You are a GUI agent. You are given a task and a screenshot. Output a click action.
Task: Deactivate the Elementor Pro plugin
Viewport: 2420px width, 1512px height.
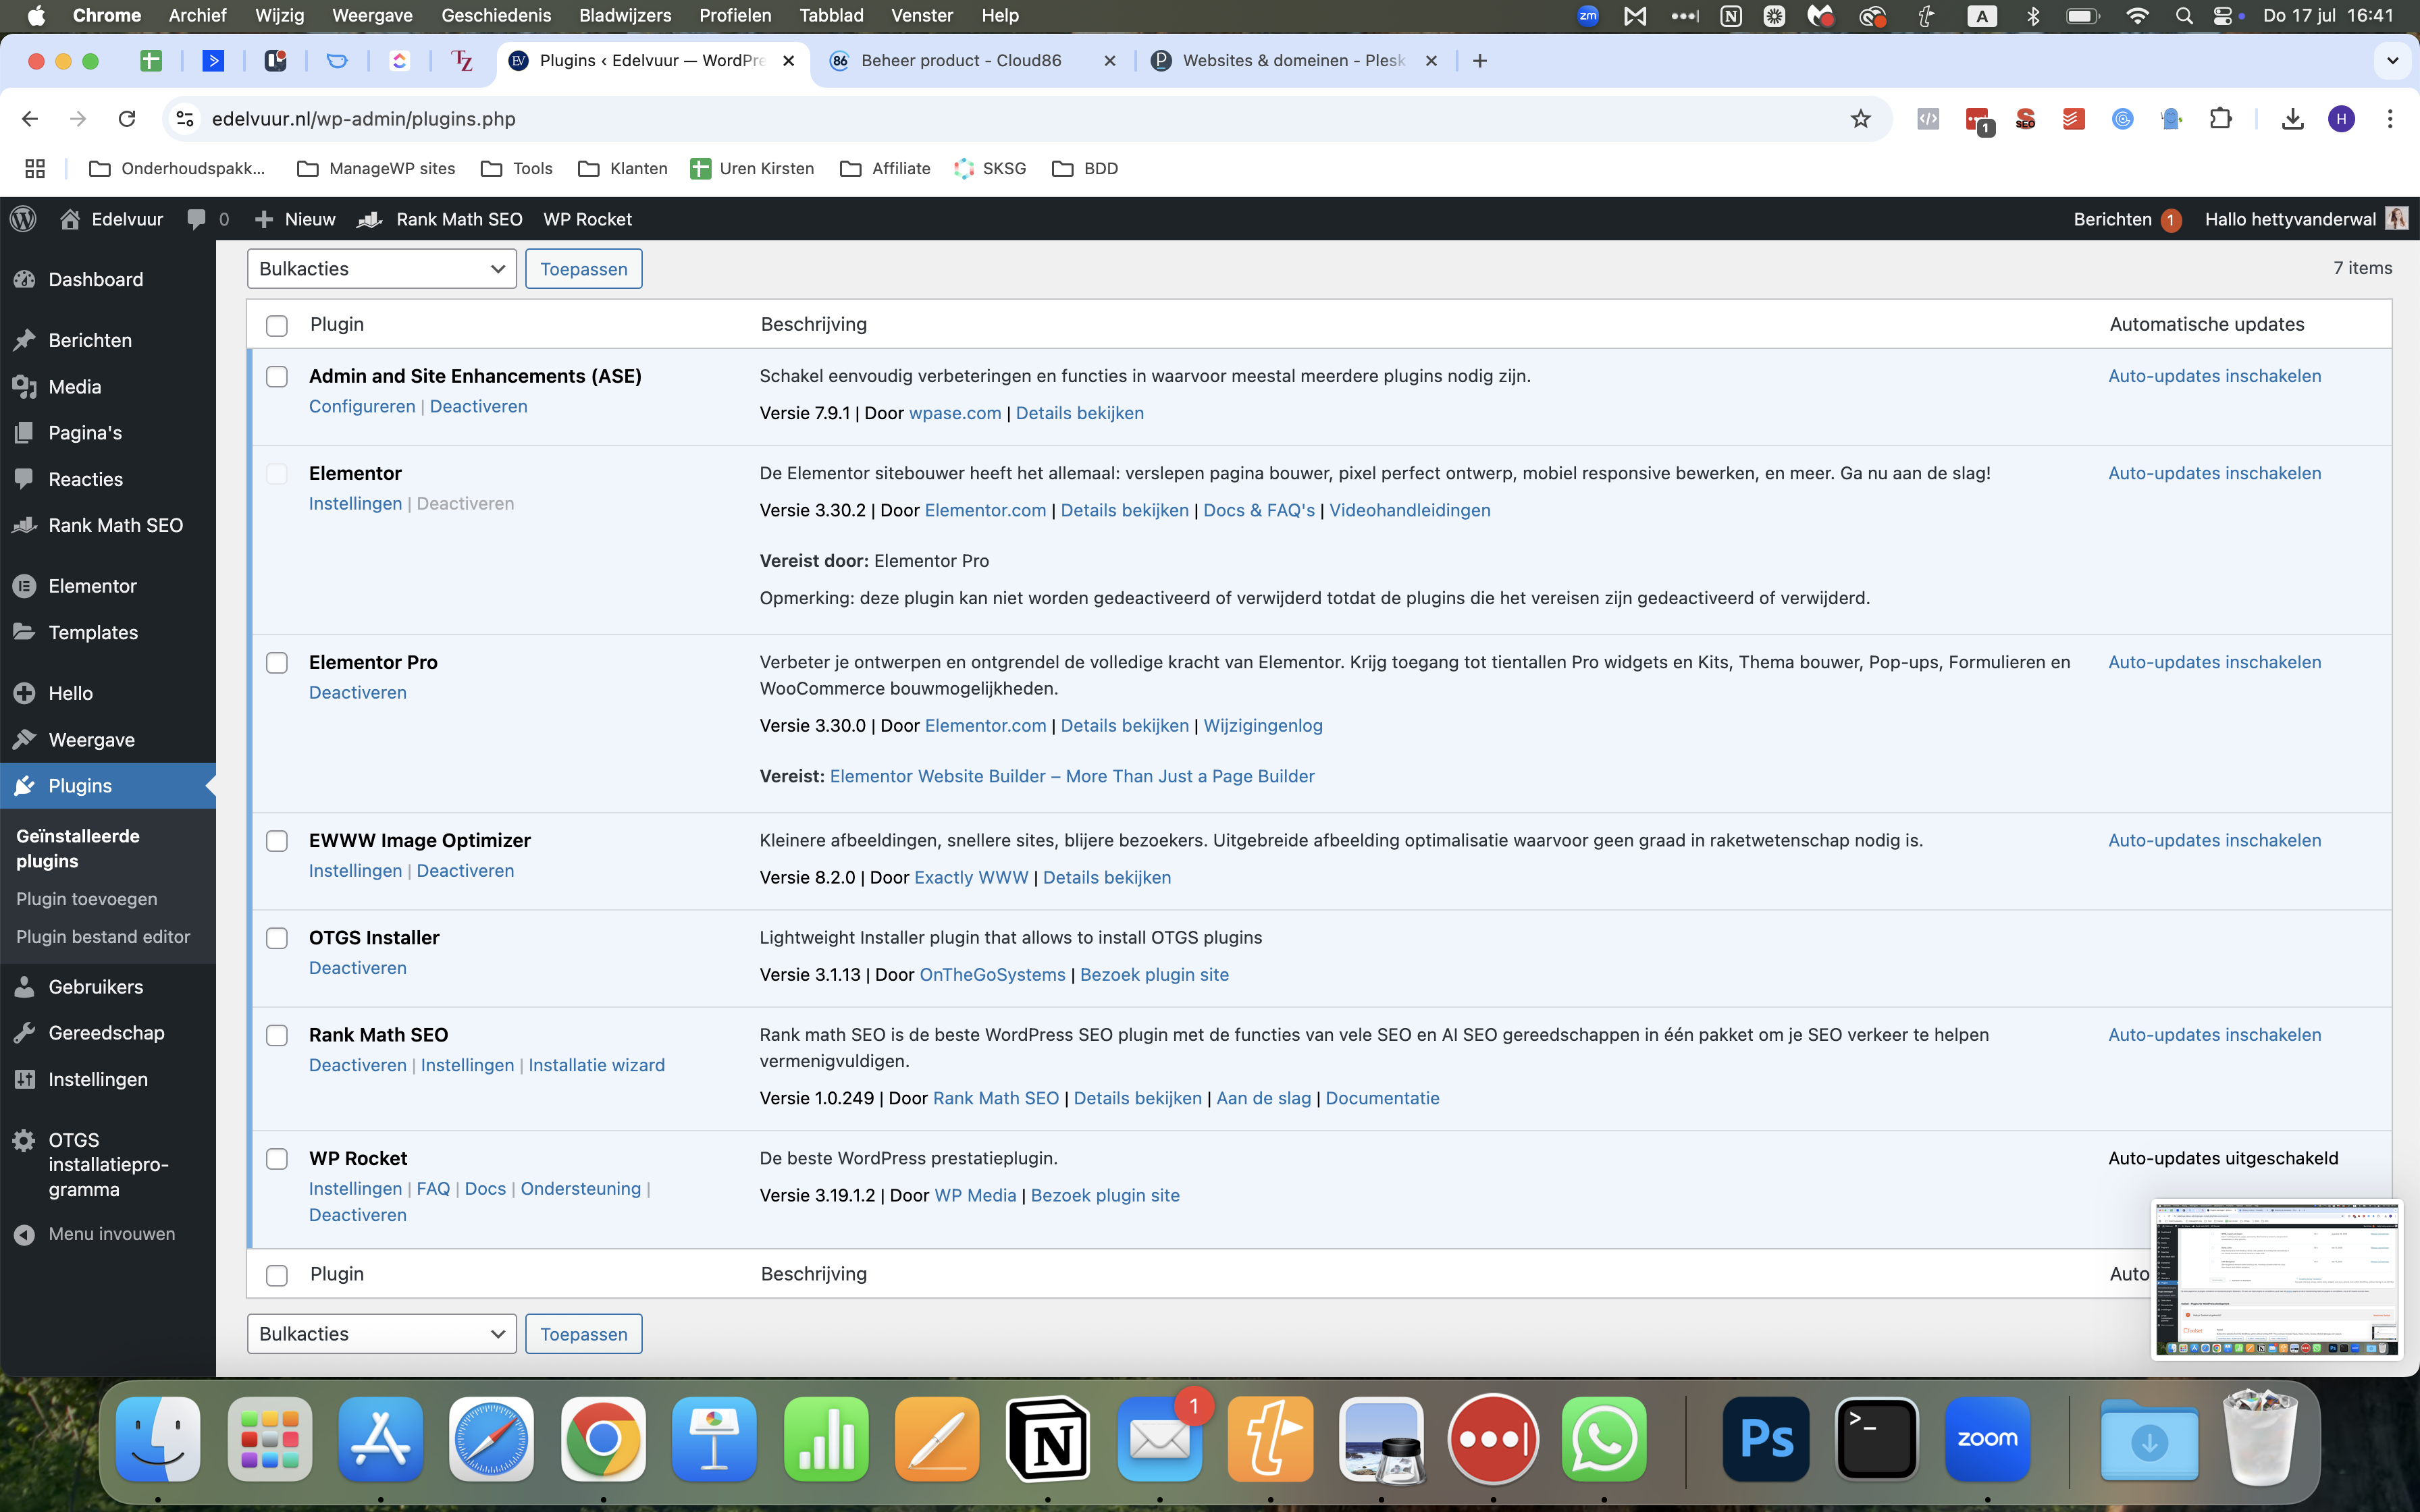click(358, 692)
